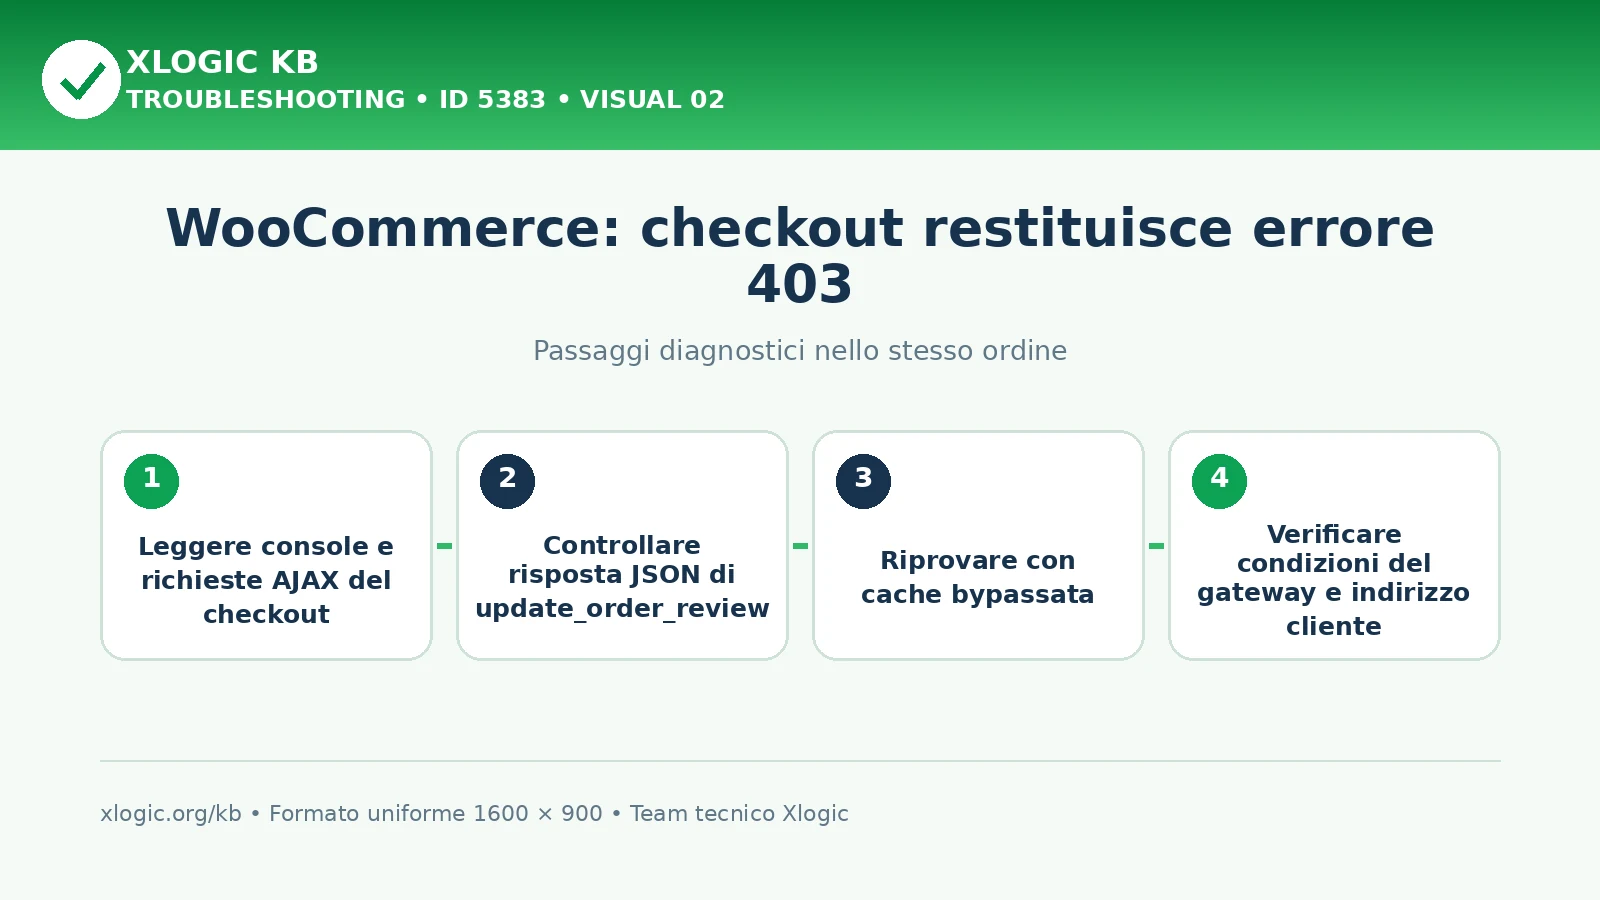
Task: Select 'Leggere console e richieste AJAX' card text
Action: click(x=266, y=580)
